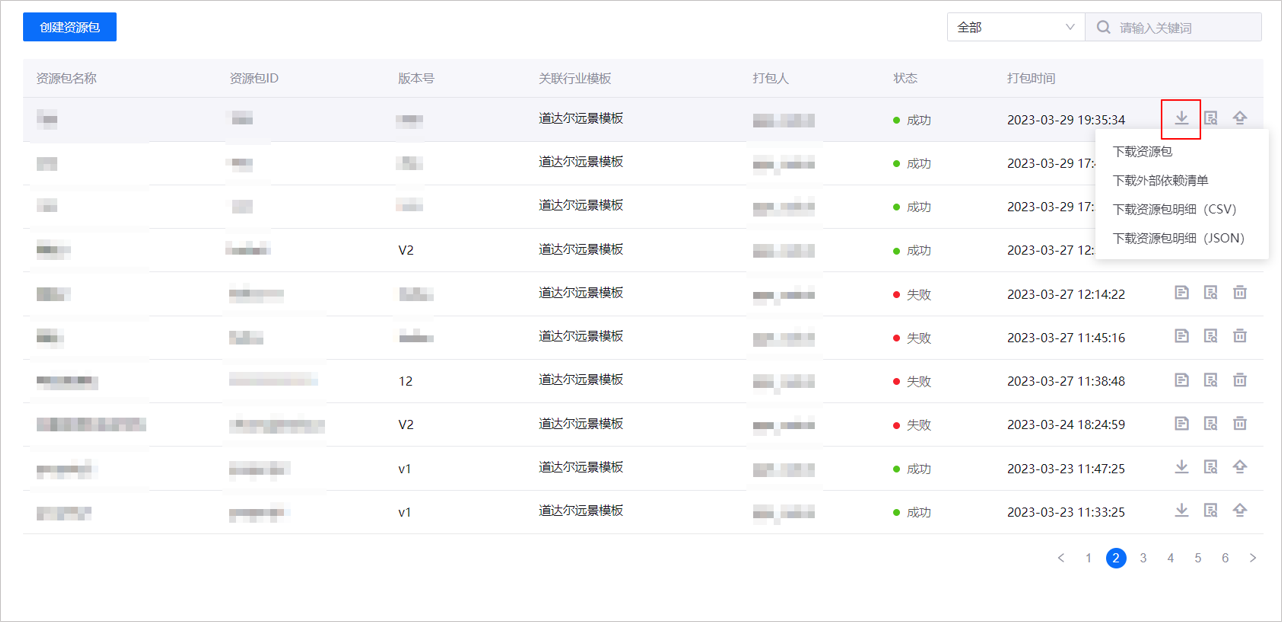Click the 创建资源包 button
This screenshot has height=622, width=1282.
point(70,27)
